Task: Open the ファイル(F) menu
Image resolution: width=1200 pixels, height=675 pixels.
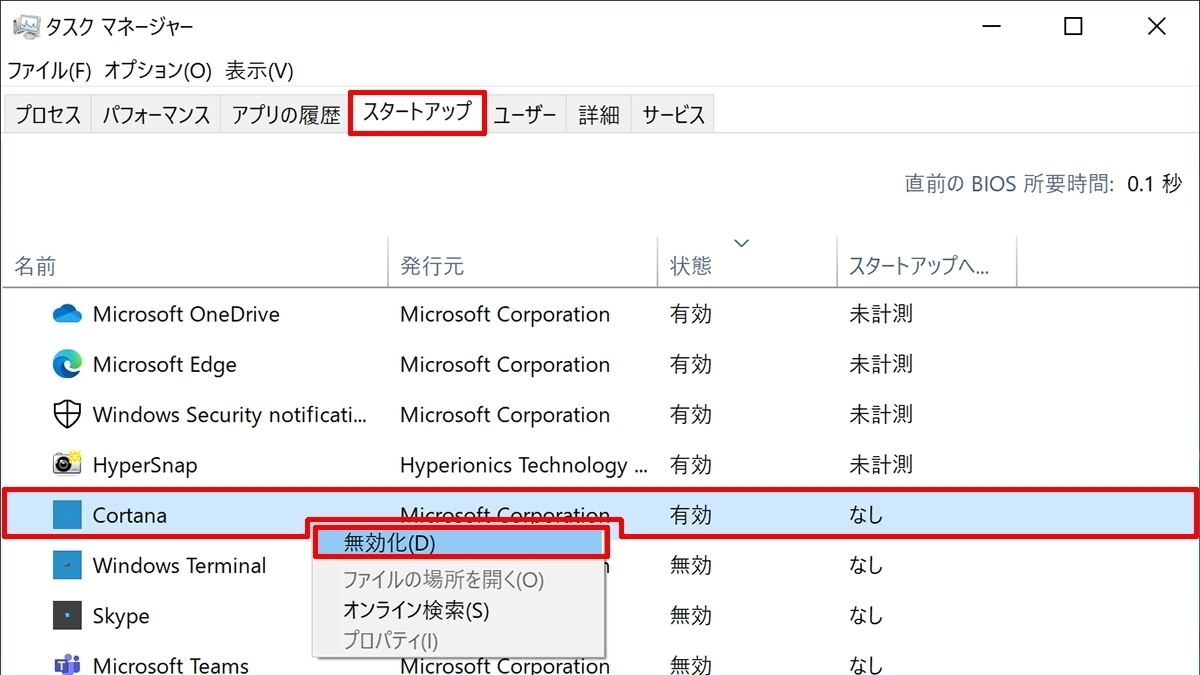Action: coord(49,71)
